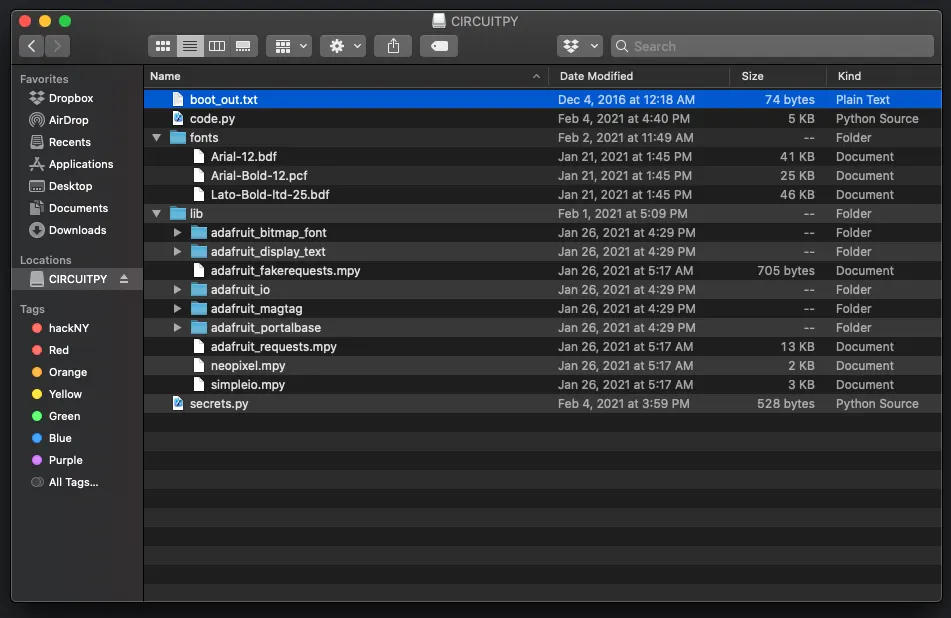Switch to gallery view
This screenshot has height=618, width=951.
click(x=243, y=46)
